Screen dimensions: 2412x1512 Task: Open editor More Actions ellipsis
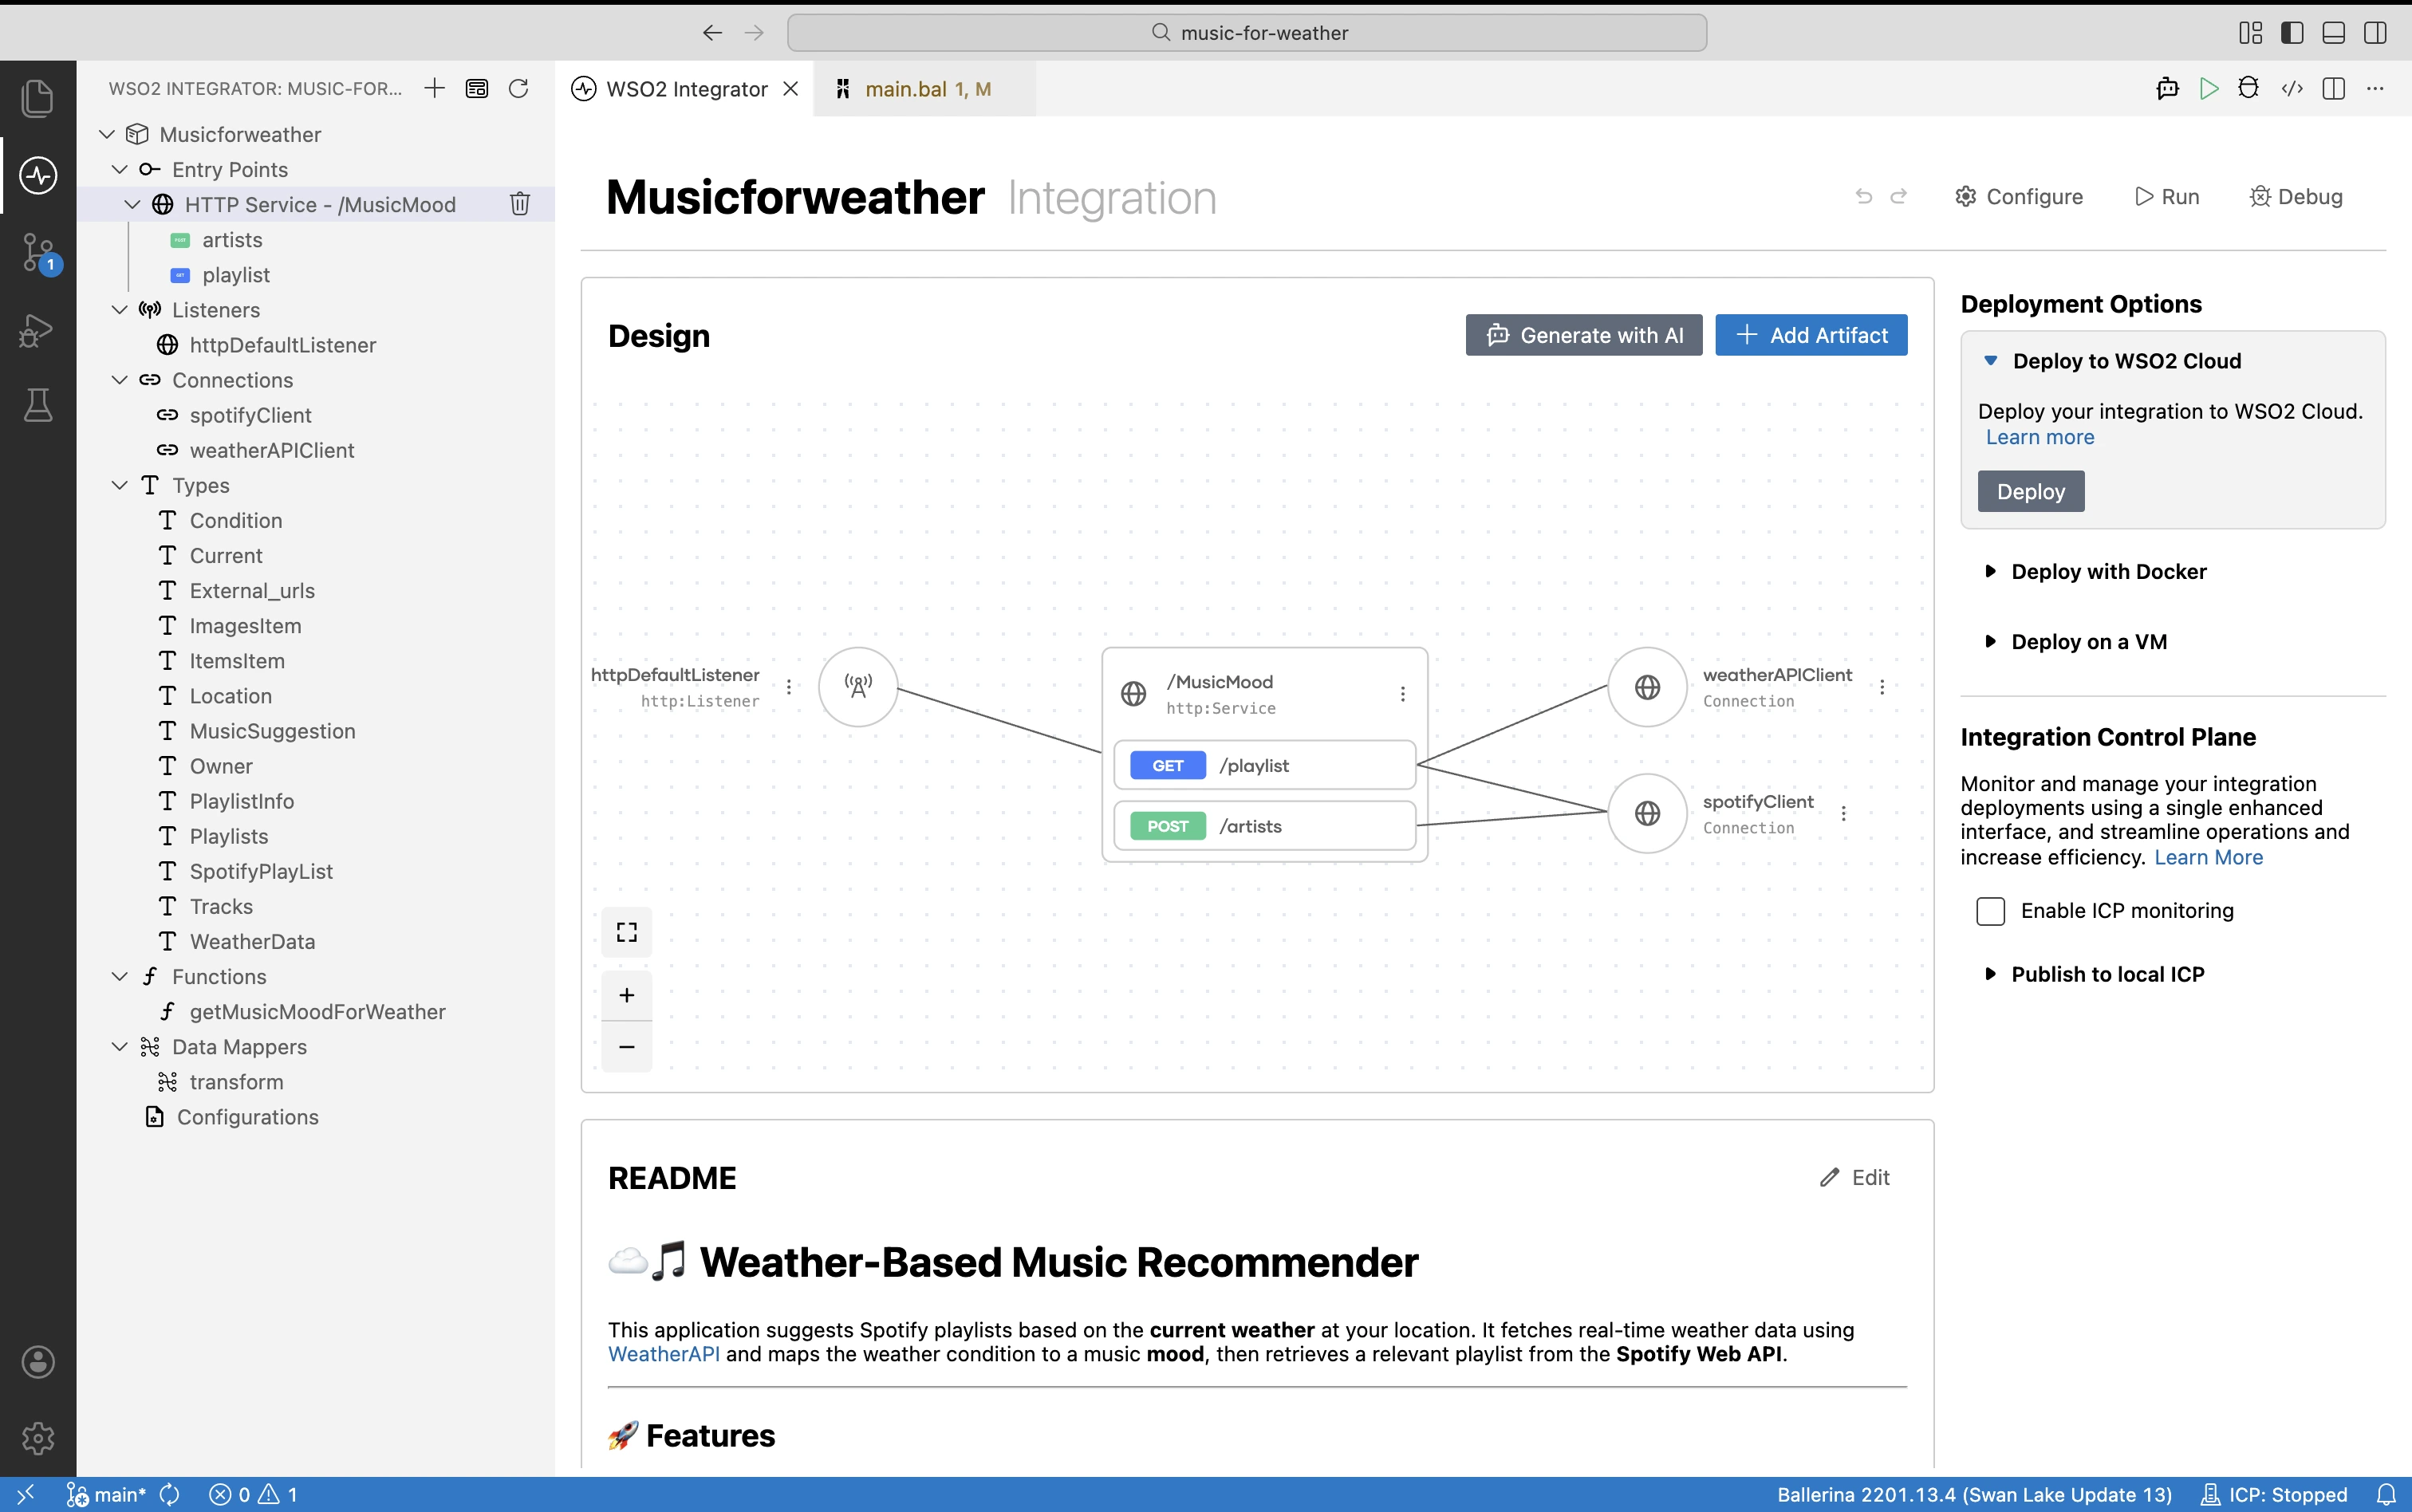[x=2375, y=89]
